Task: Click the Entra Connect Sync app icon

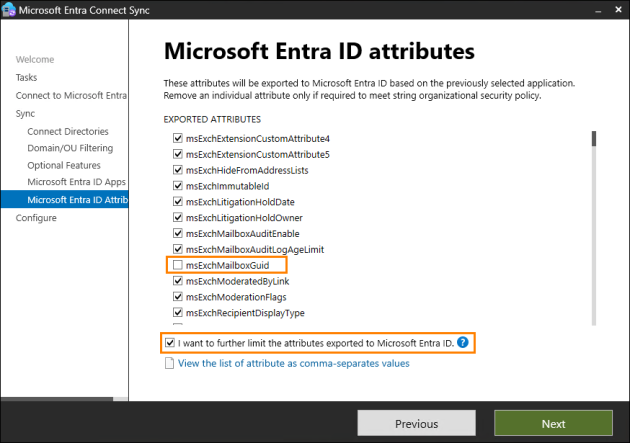Action: click(x=9, y=10)
